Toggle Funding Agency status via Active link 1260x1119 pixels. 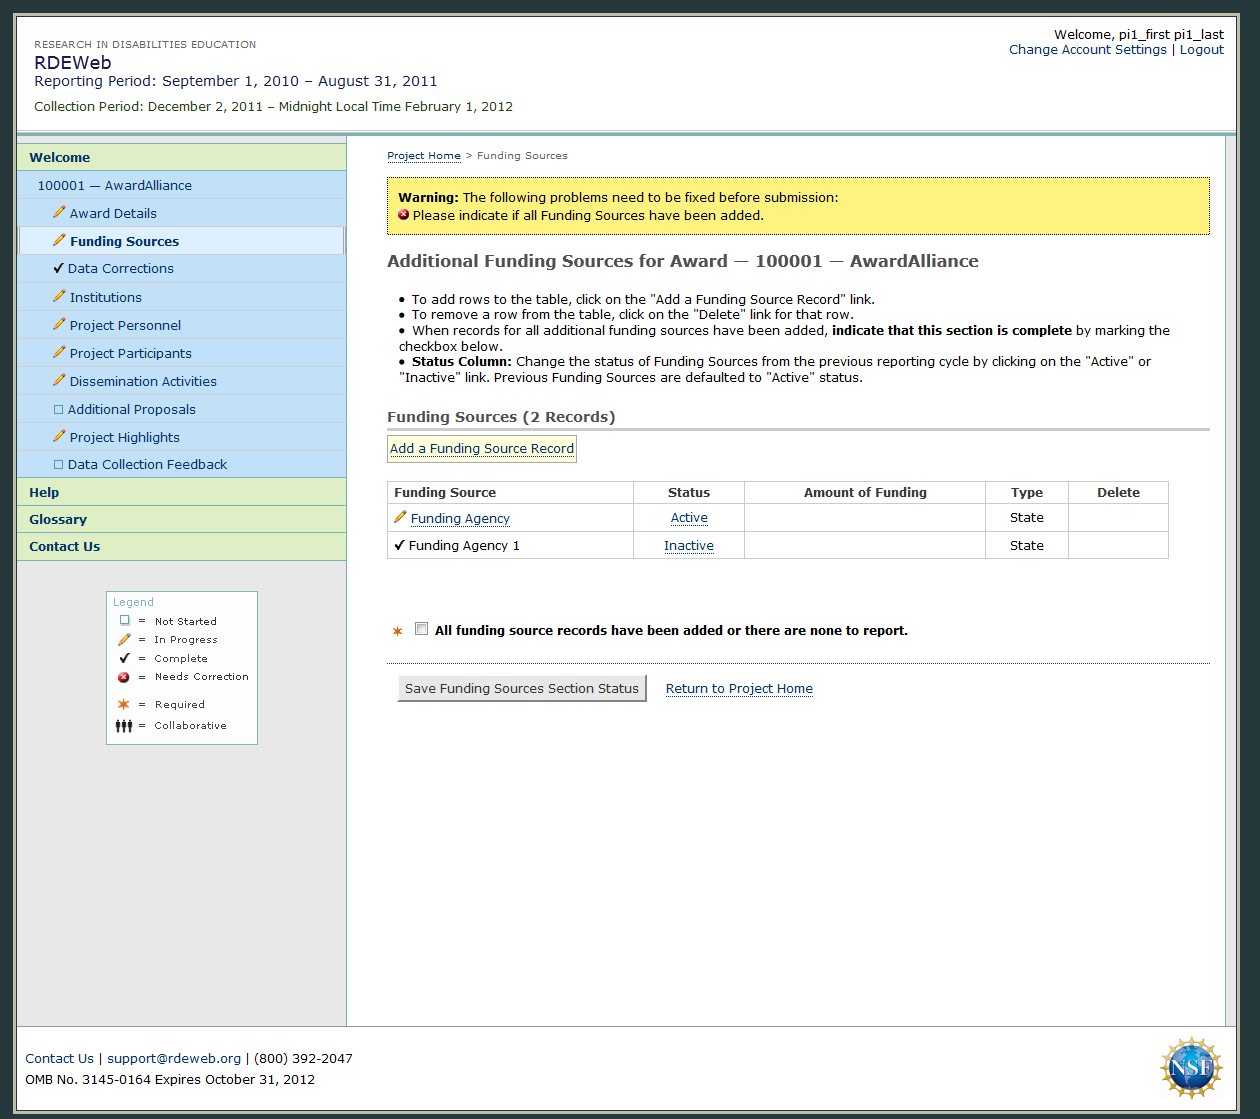(x=689, y=518)
